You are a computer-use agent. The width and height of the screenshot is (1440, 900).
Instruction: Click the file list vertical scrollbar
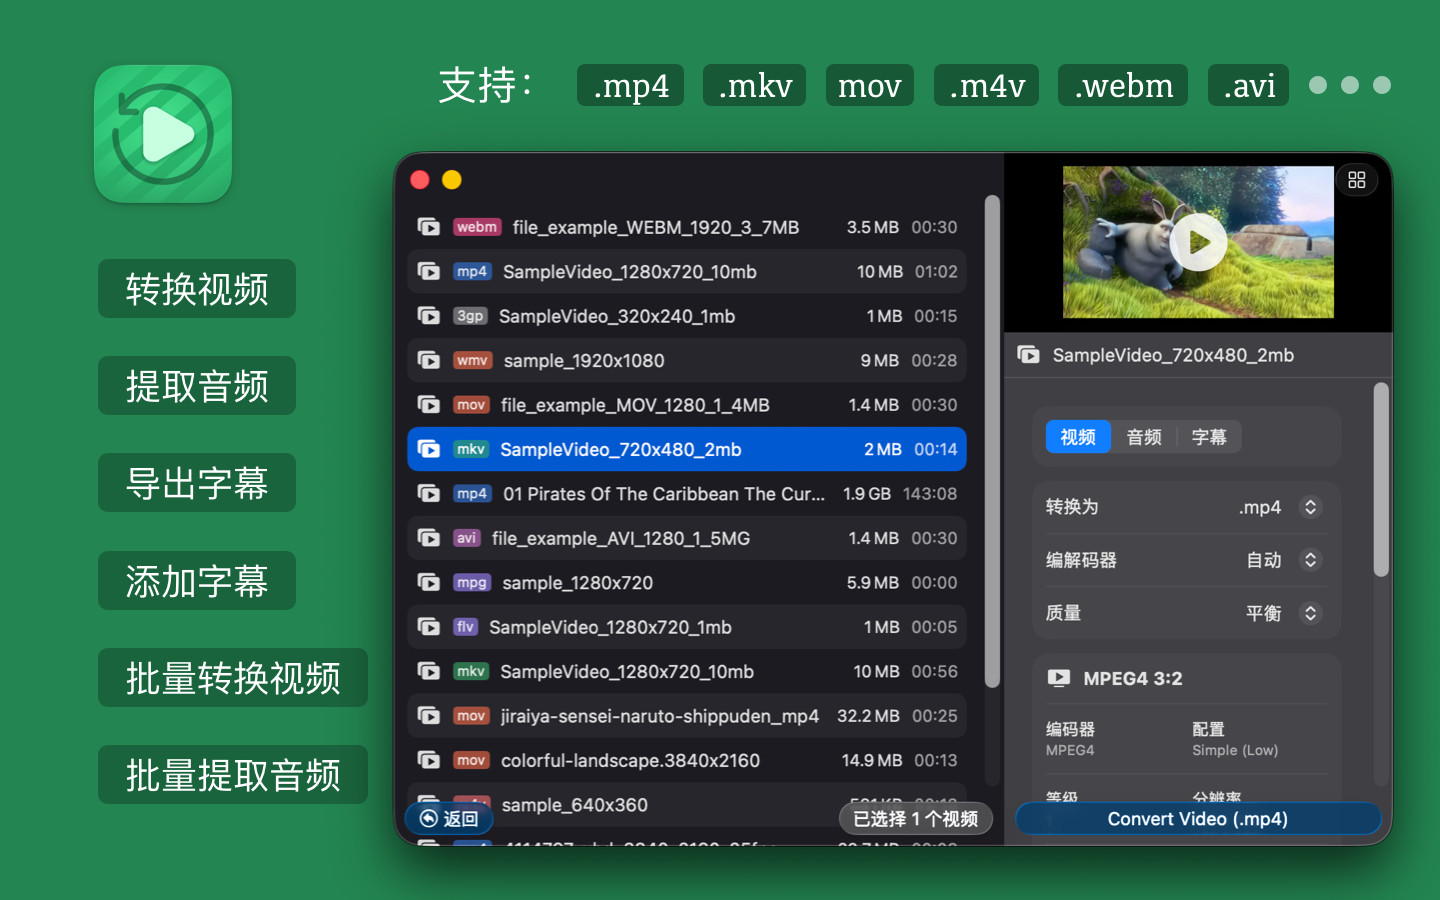(x=992, y=440)
